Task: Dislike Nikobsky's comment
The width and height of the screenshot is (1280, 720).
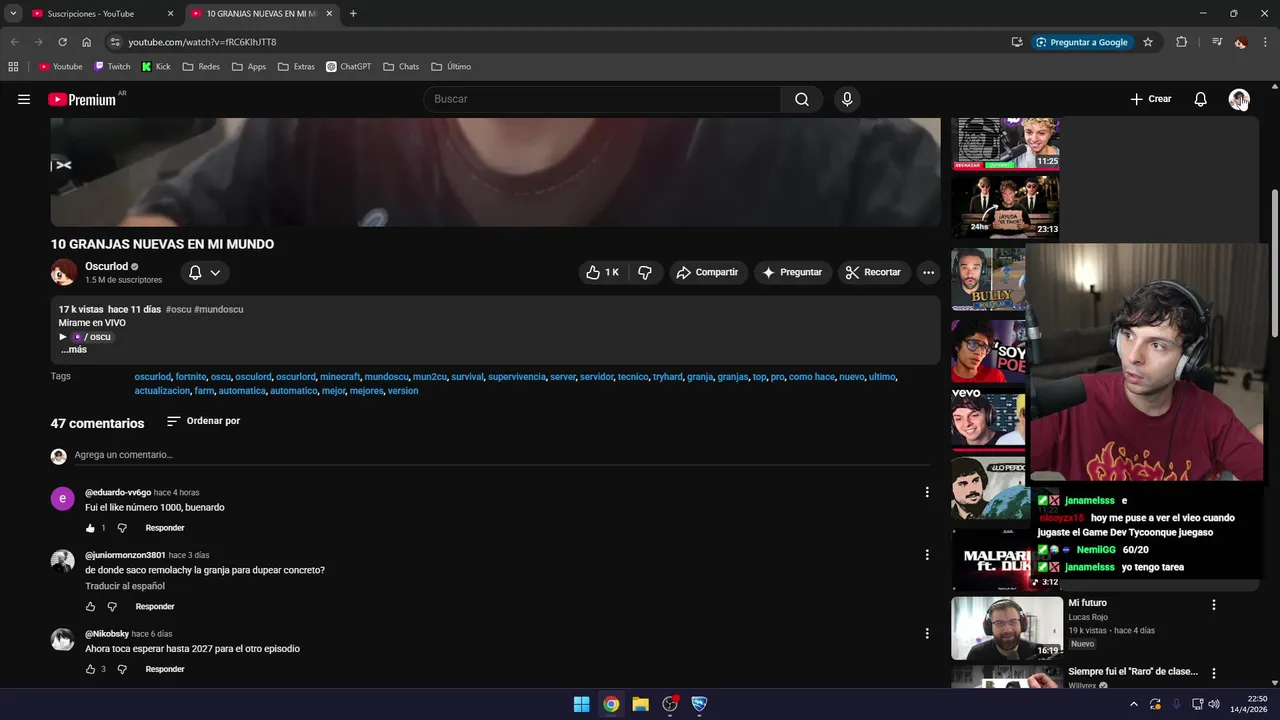Action: (122, 669)
